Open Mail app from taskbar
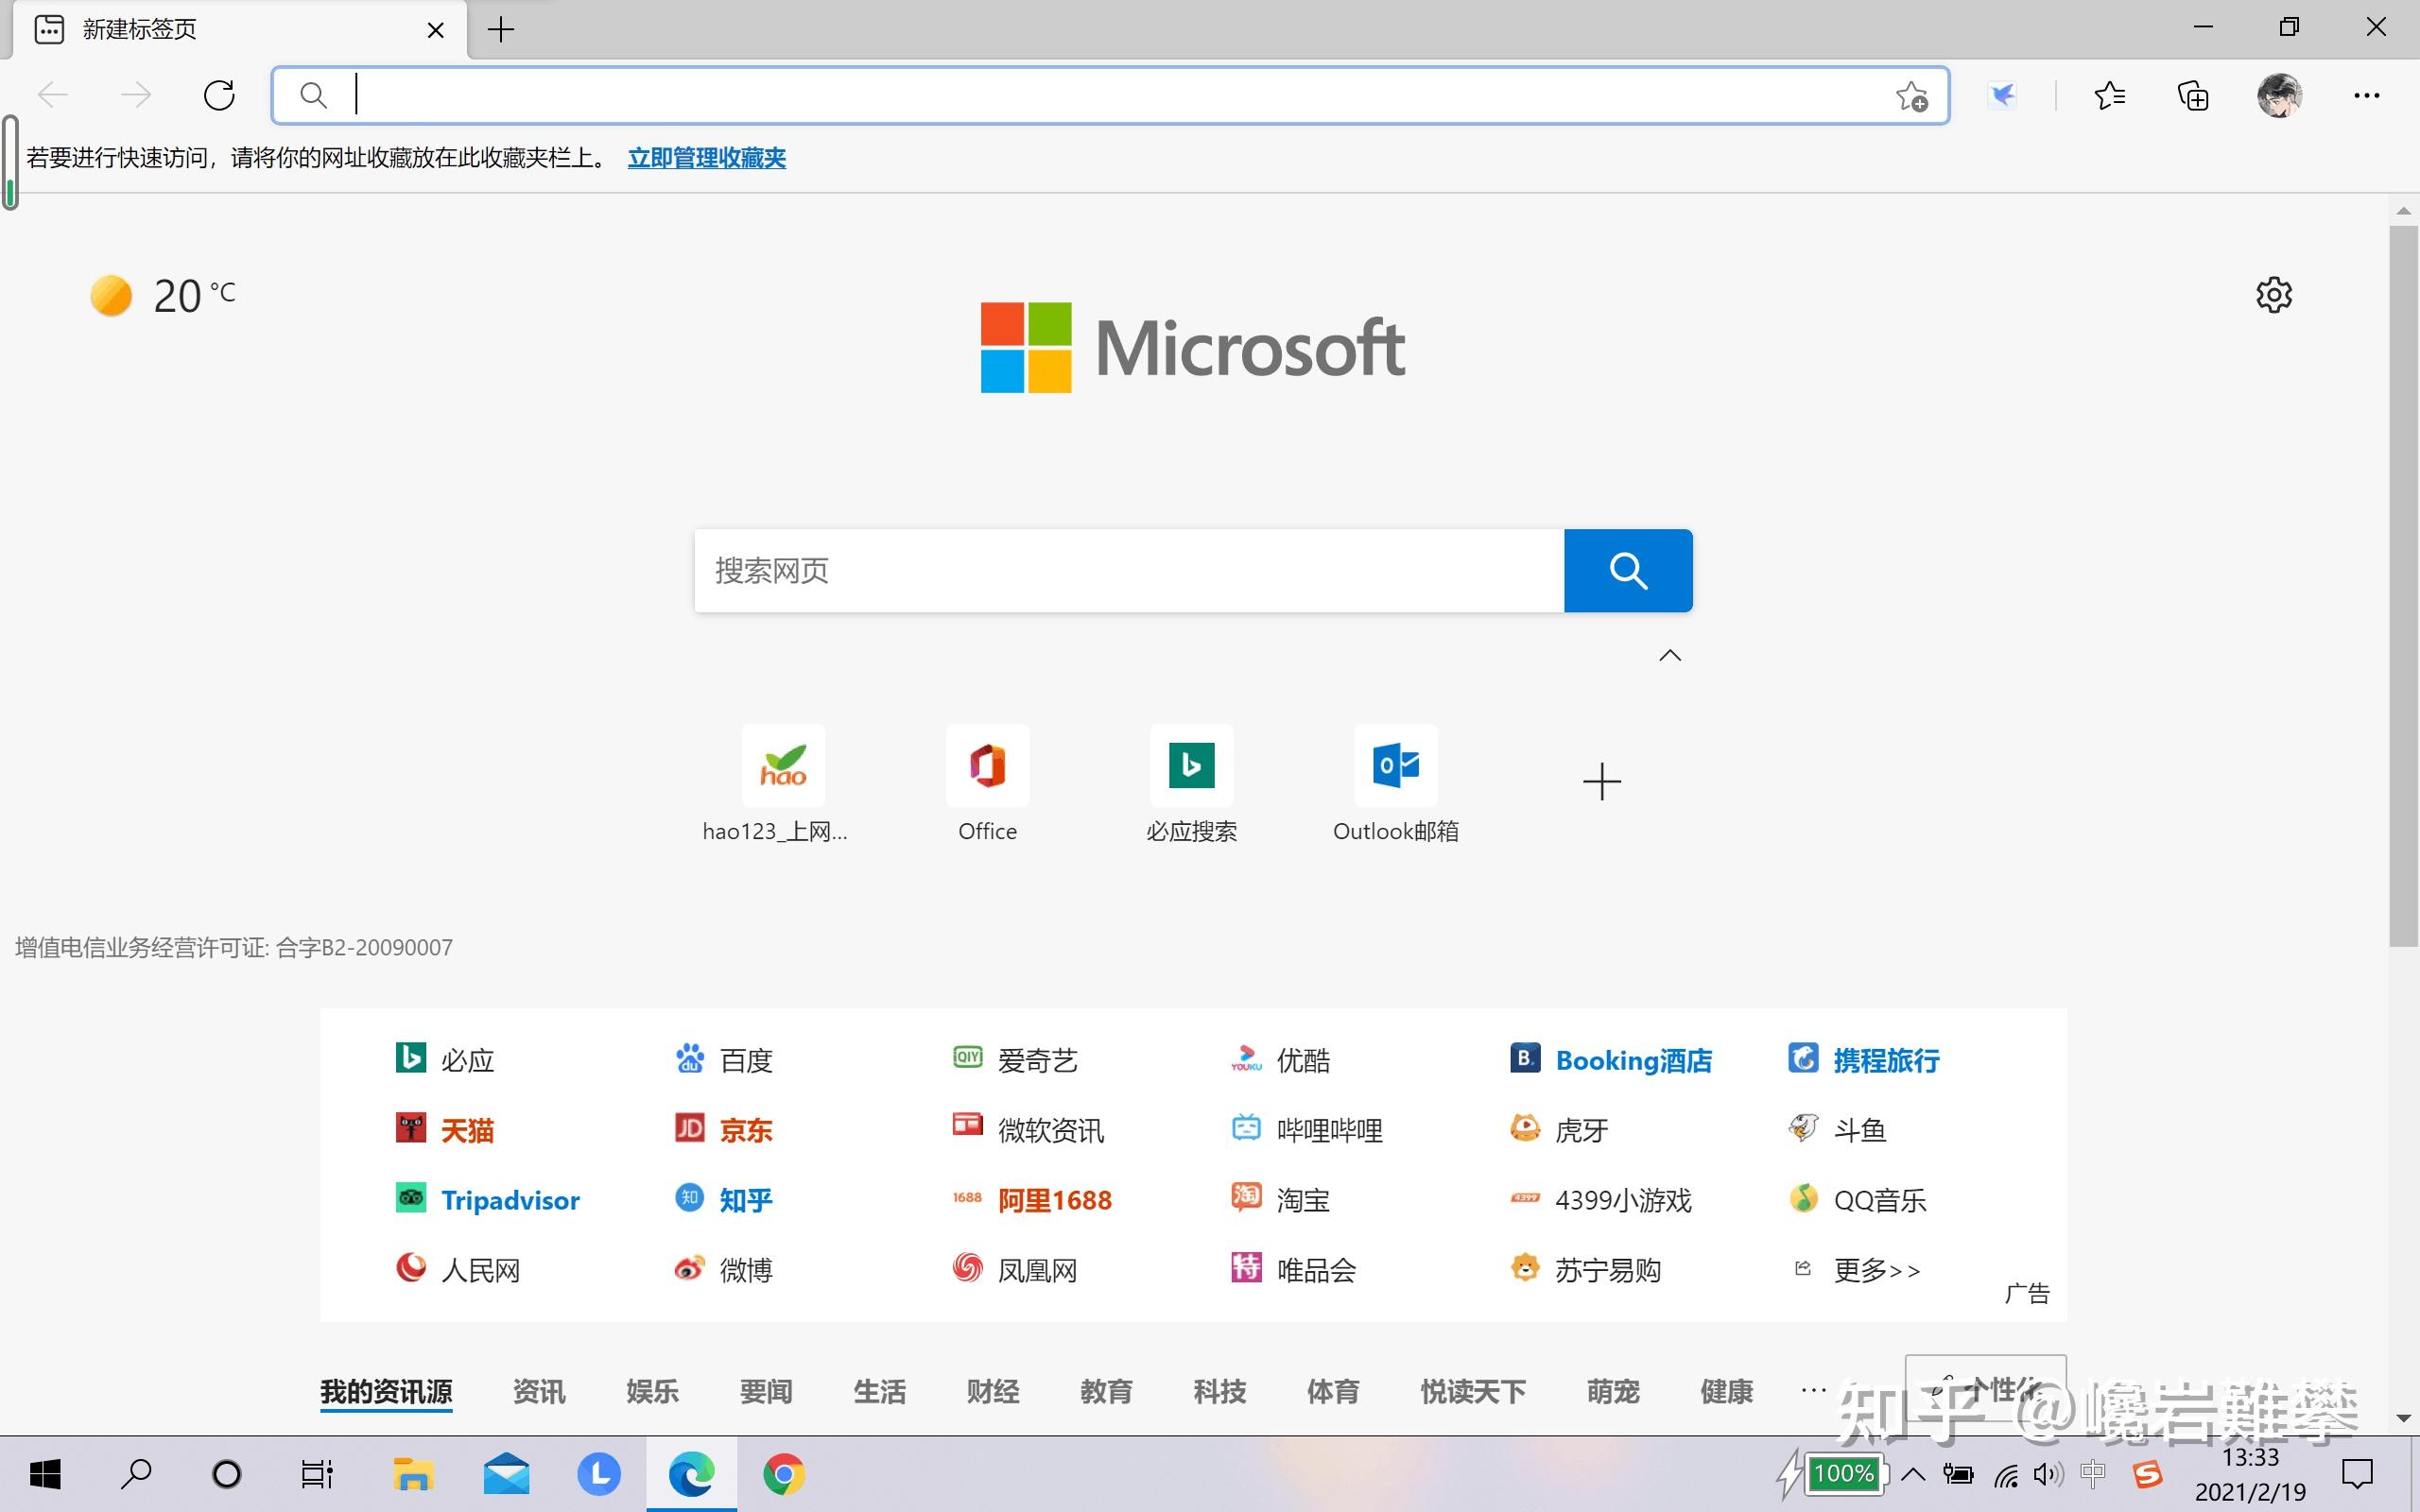The height and width of the screenshot is (1512, 2420). [506, 1474]
